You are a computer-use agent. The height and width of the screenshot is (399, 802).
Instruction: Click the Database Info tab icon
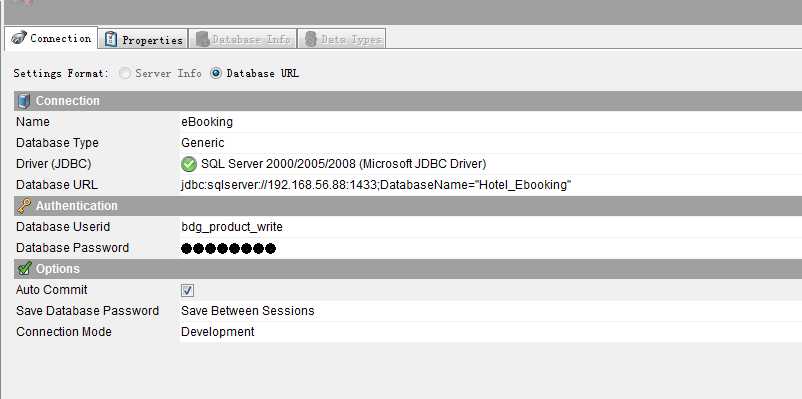click(x=203, y=39)
